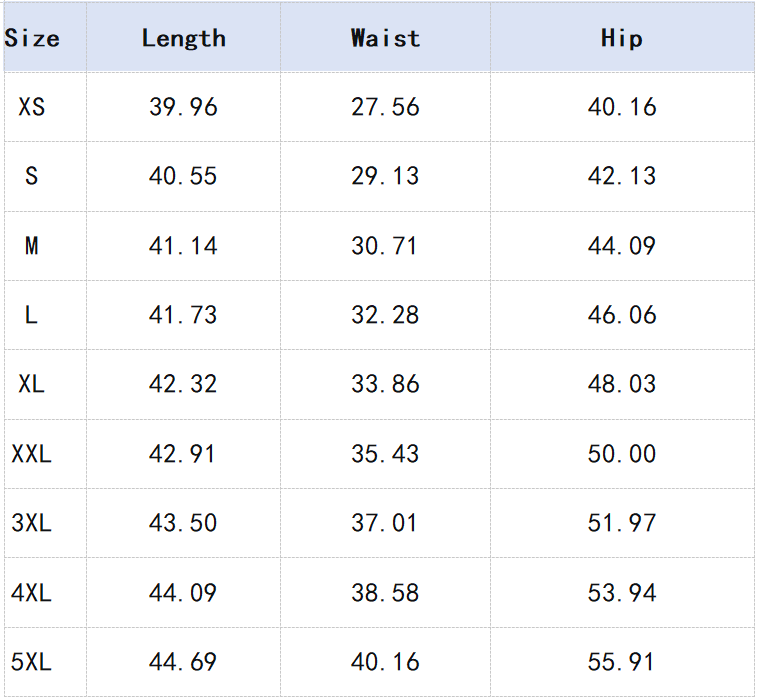Click the Hip column header
This screenshot has height=698, width=758.
click(621, 39)
